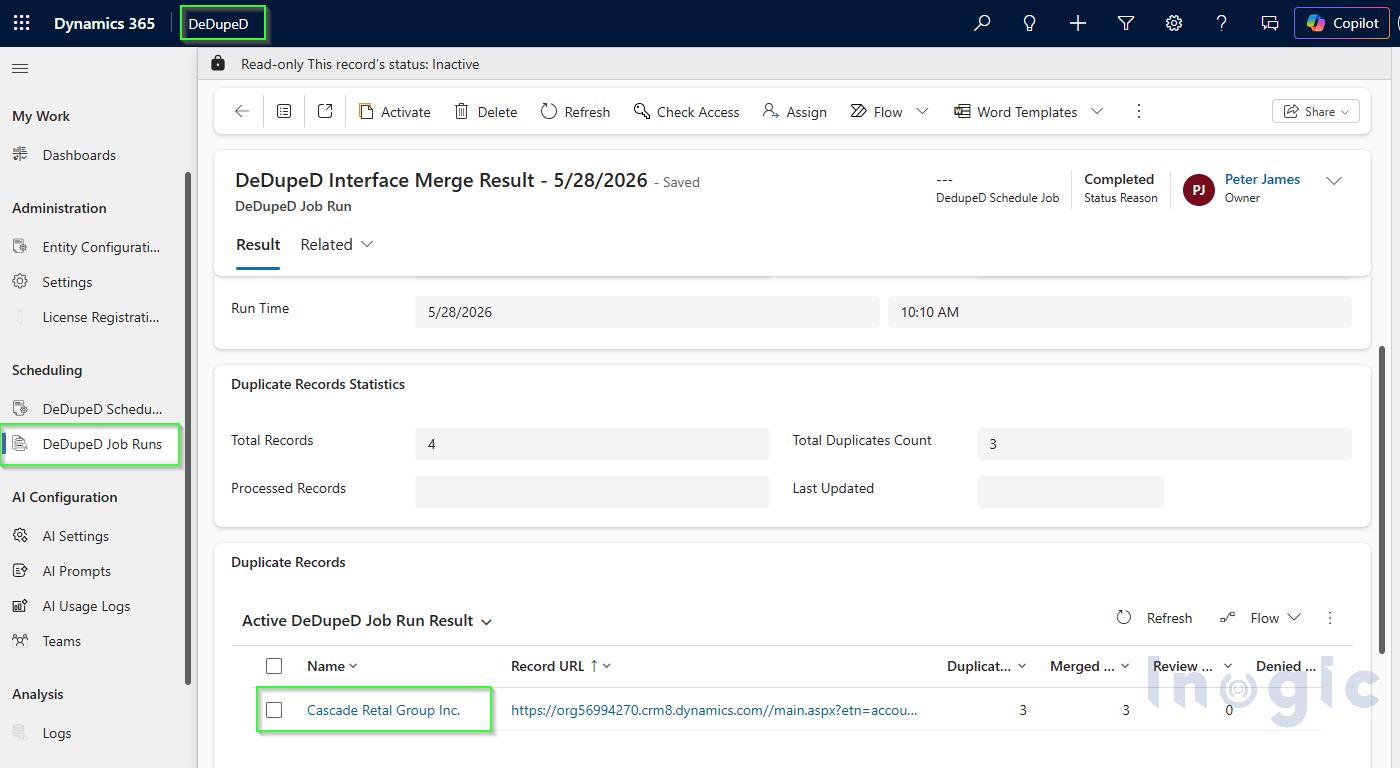
Task: Expand the header fields chevron beside Owner
Action: tap(1333, 181)
